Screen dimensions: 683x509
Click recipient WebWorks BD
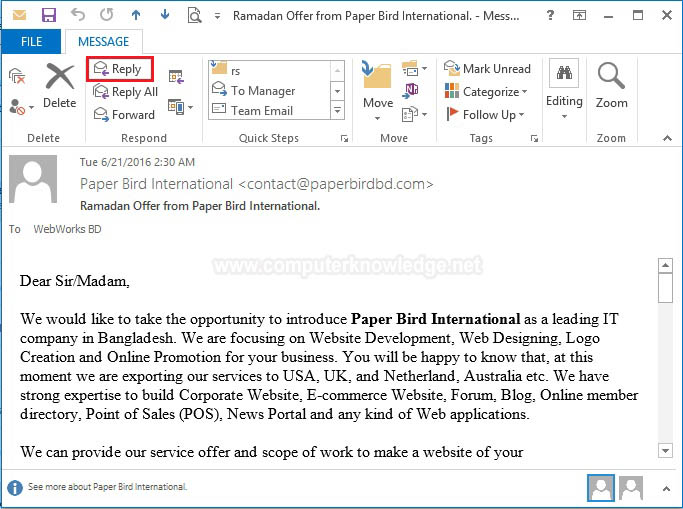(x=67, y=229)
